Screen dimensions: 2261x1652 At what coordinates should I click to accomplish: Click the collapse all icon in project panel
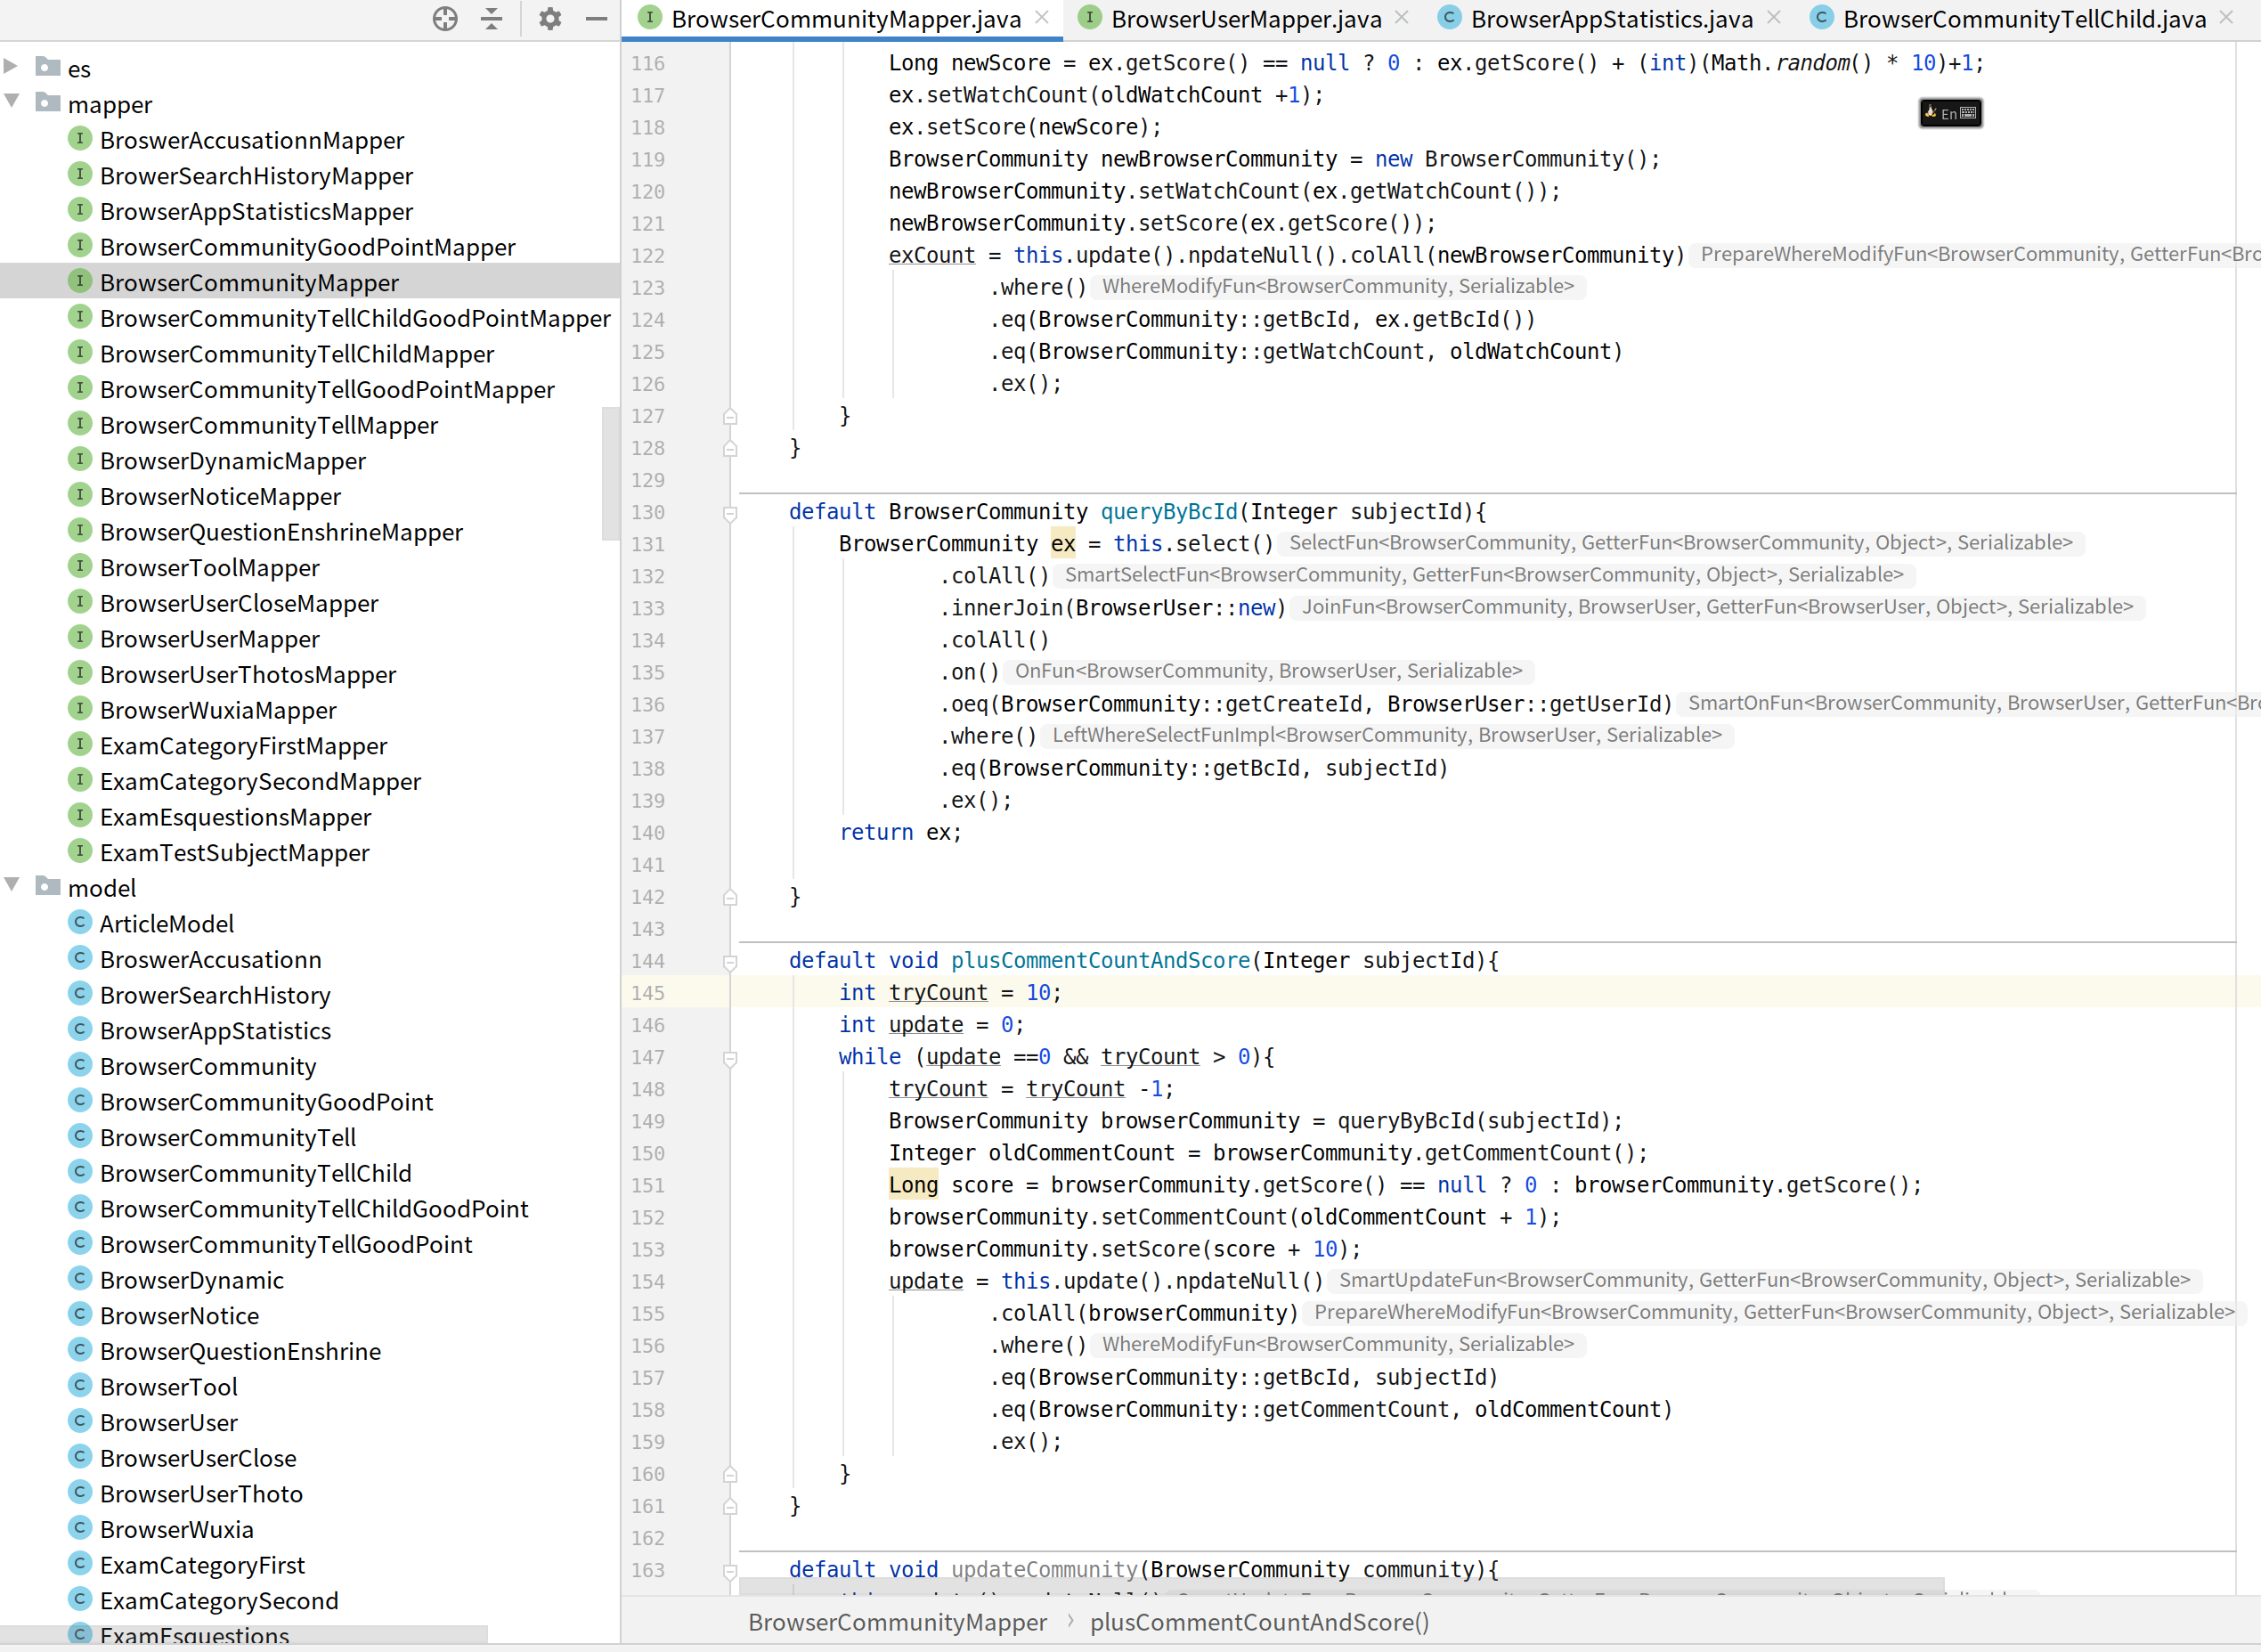[x=491, y=19]
